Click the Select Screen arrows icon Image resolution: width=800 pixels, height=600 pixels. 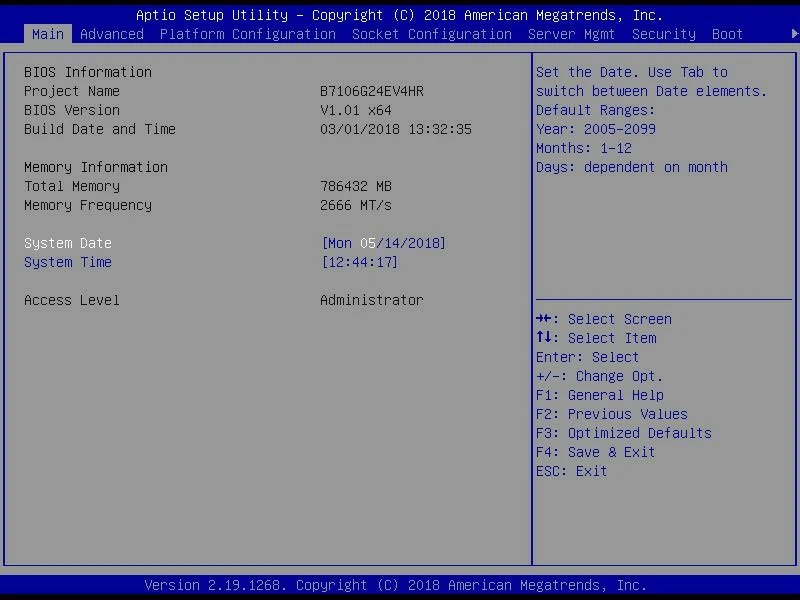[545, 319]
